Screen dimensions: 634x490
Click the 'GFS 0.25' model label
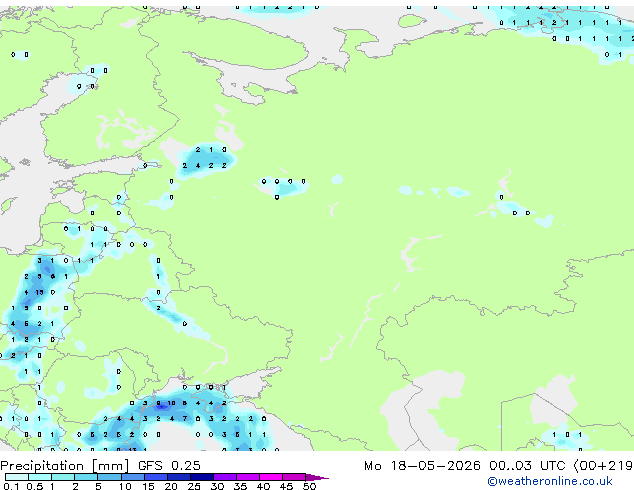tap(169, 466)
